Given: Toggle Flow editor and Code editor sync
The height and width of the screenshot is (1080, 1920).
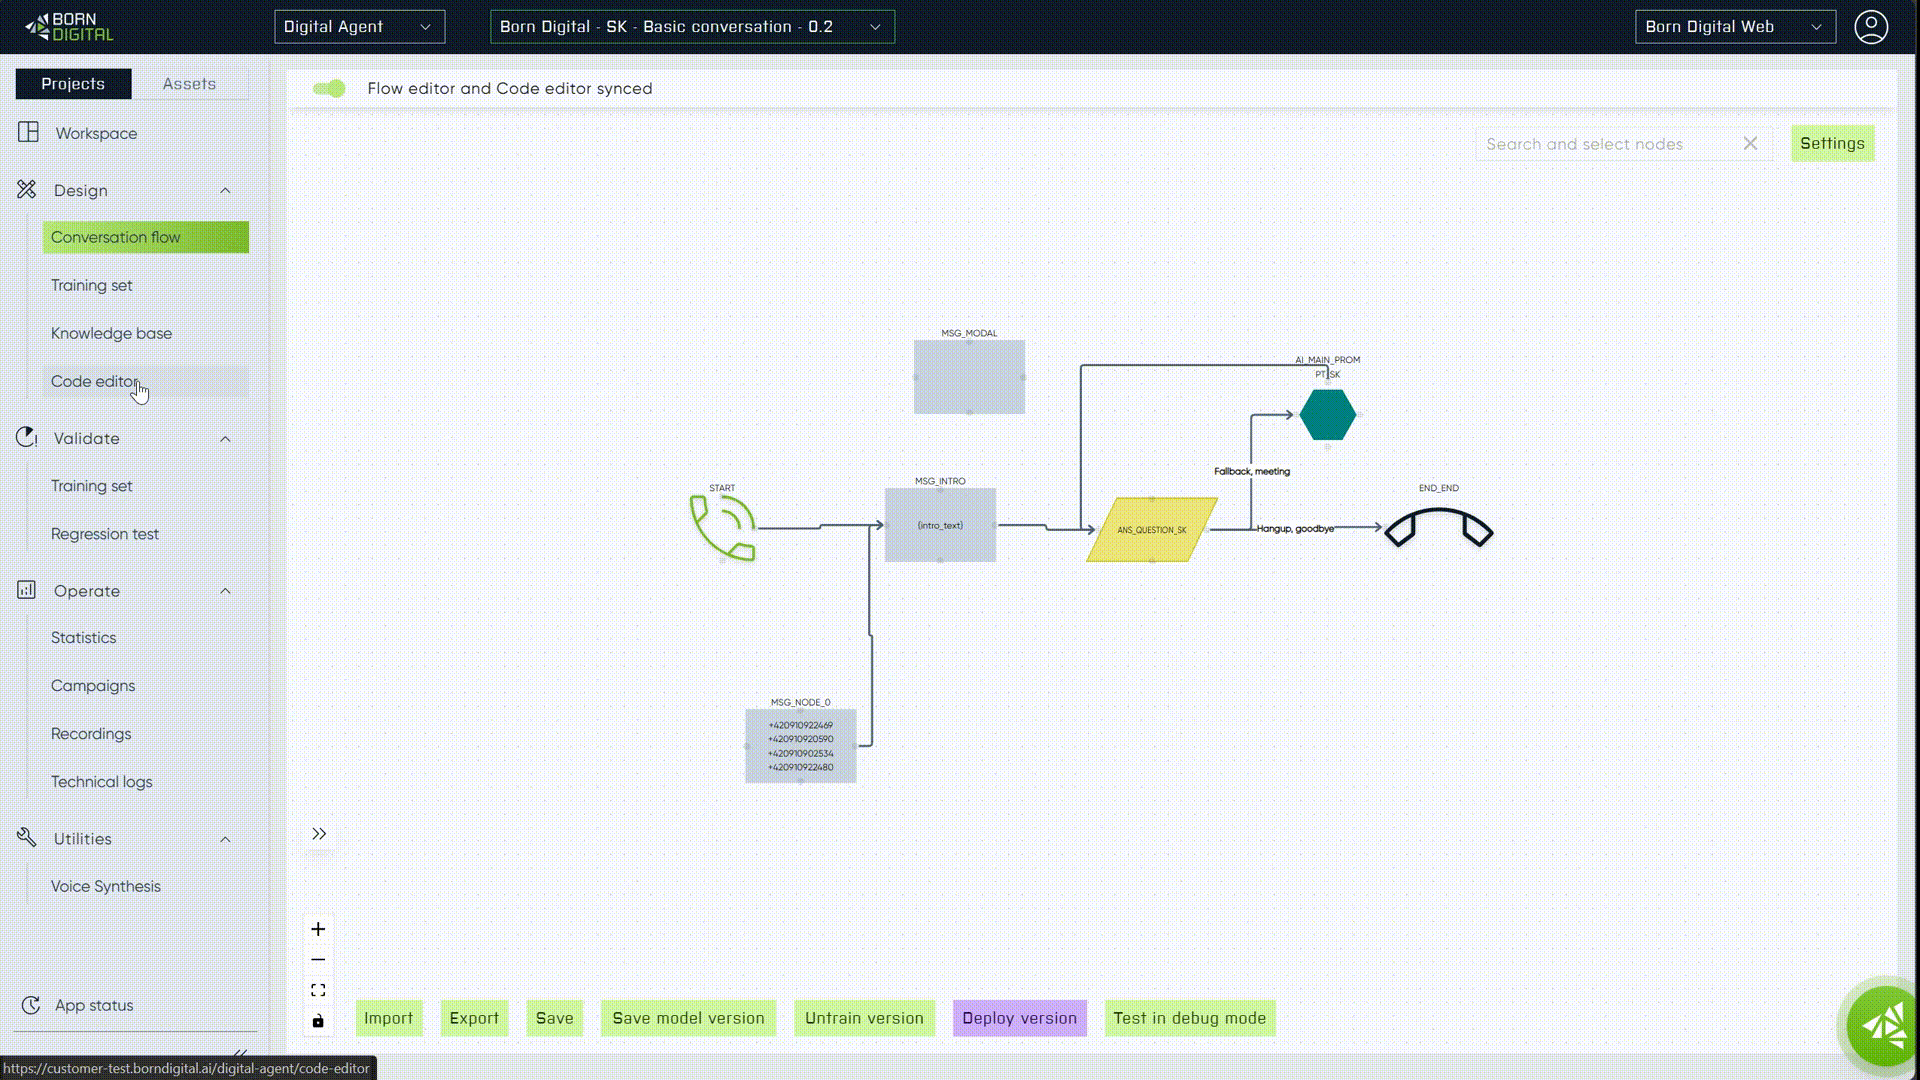Looking at the screenshot, I should pyautogui.click(x=329, y=89).
